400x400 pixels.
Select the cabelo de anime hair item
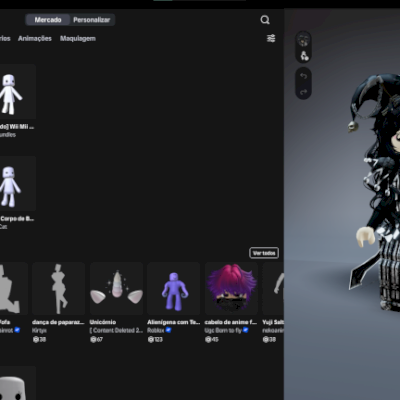click(231, 289)
